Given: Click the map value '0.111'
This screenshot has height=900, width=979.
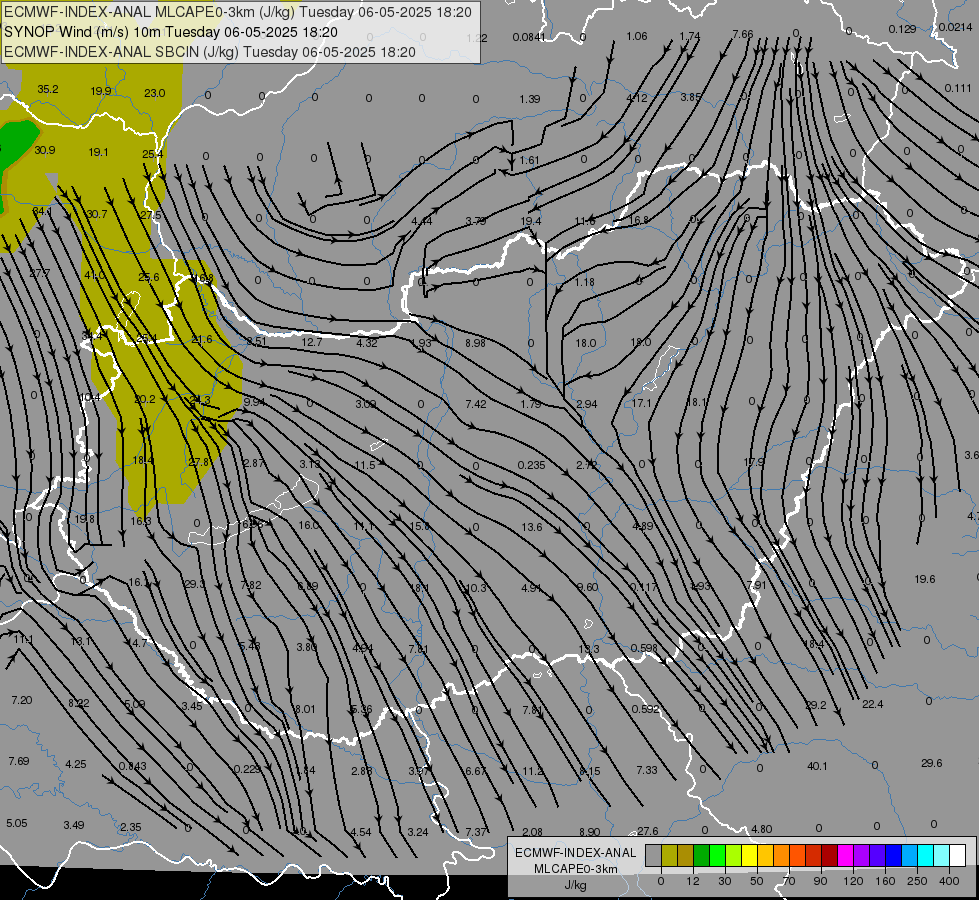Looking at the screenshot, I should tap(957, 88).
